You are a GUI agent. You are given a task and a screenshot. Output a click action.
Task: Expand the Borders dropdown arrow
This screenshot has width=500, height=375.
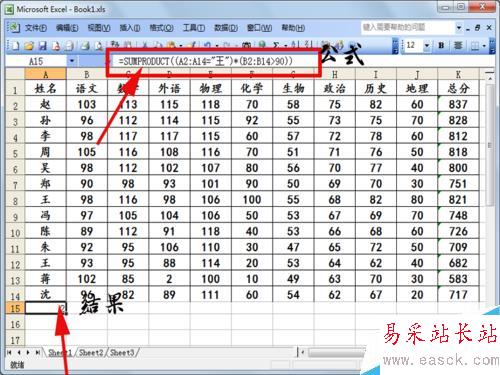pyautogui.click(x=484, y=46)
